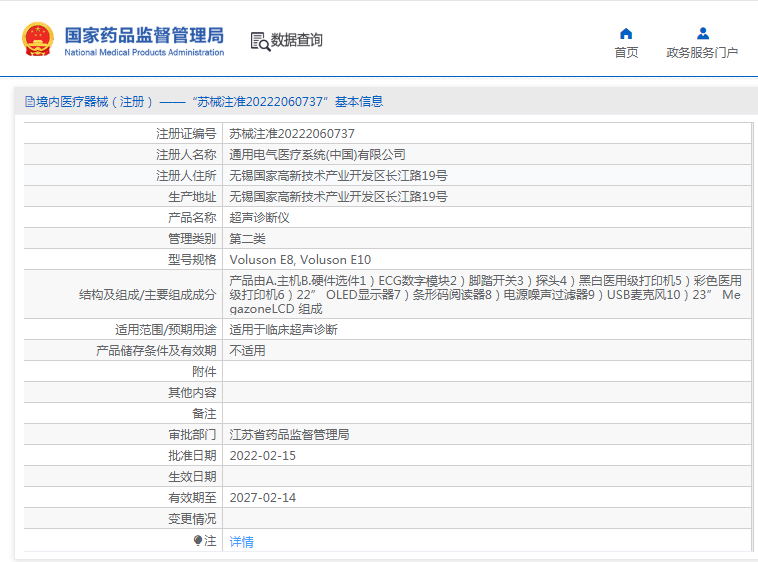The width and height of the screenshot is (758, 562).
Task: Select the value 苏械注准20222060737 in the table
Action: click(x=292, y=133)
